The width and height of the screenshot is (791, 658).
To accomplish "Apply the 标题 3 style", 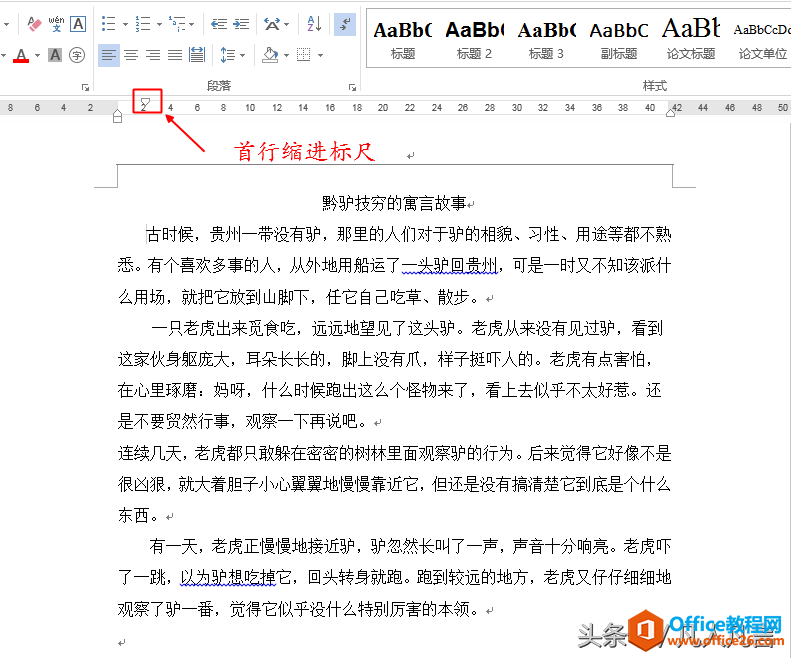I will 546,39.
